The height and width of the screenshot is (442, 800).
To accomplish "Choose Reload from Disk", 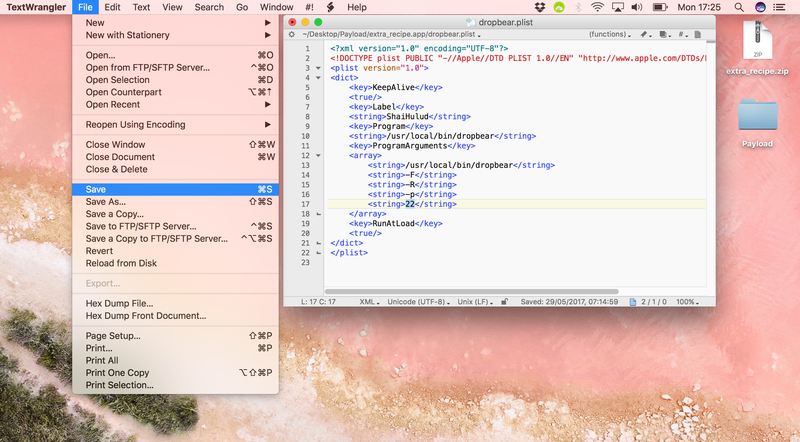I will coord(176,263).
